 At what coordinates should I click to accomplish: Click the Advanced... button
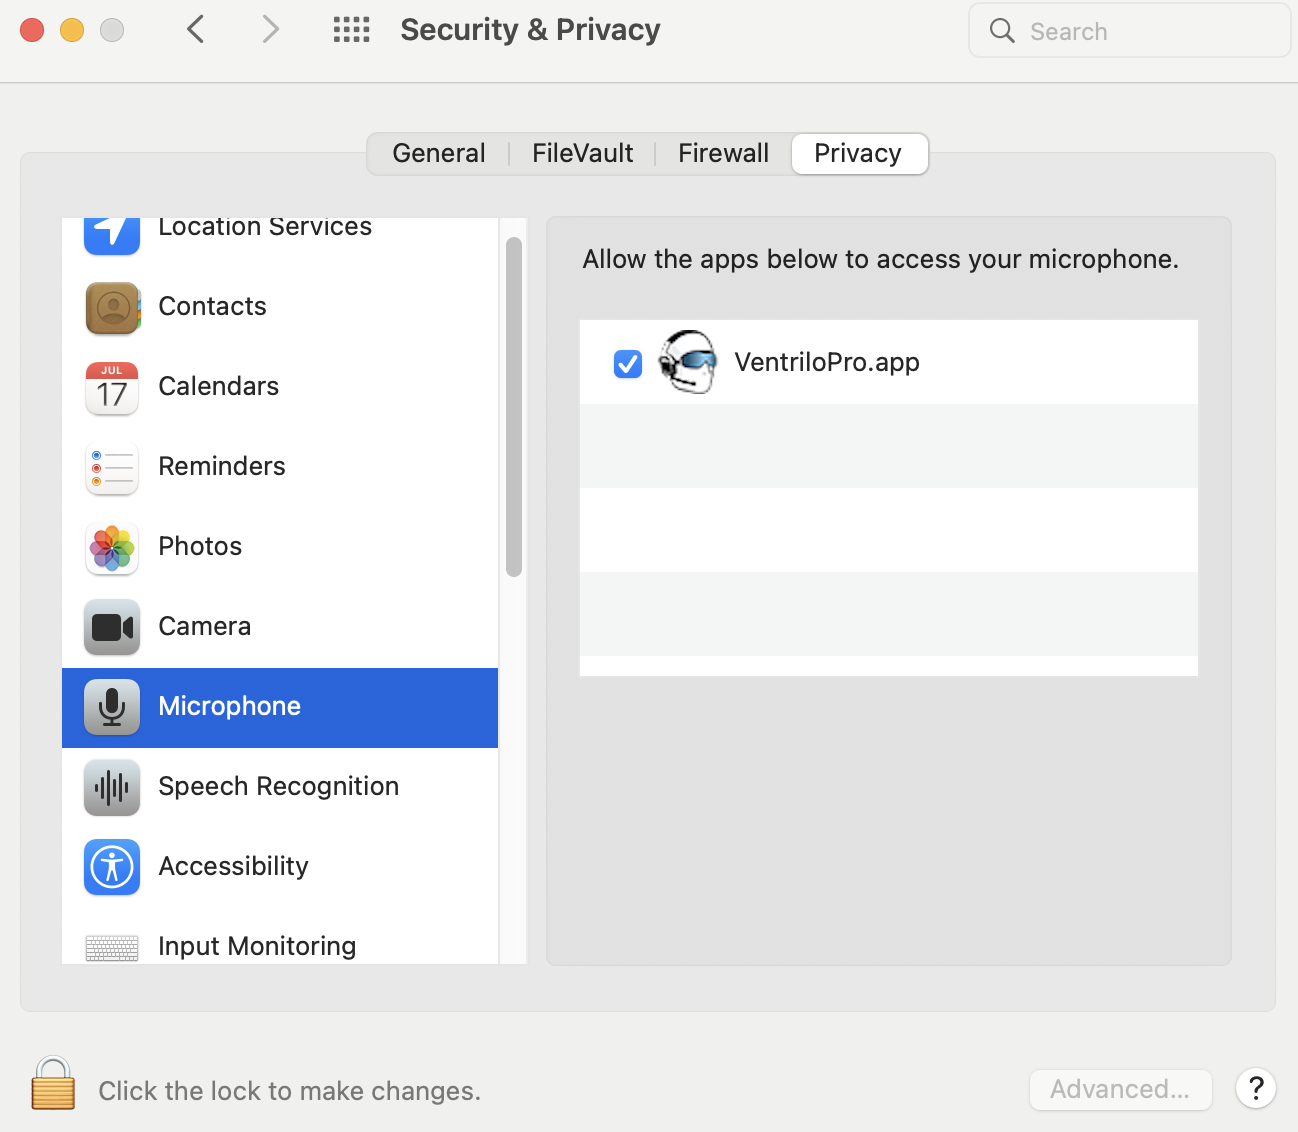coord(1121,1089)
